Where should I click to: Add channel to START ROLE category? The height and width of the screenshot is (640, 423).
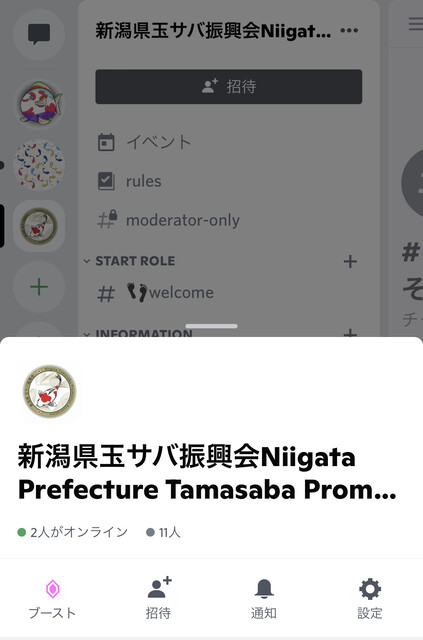[350, 261]
